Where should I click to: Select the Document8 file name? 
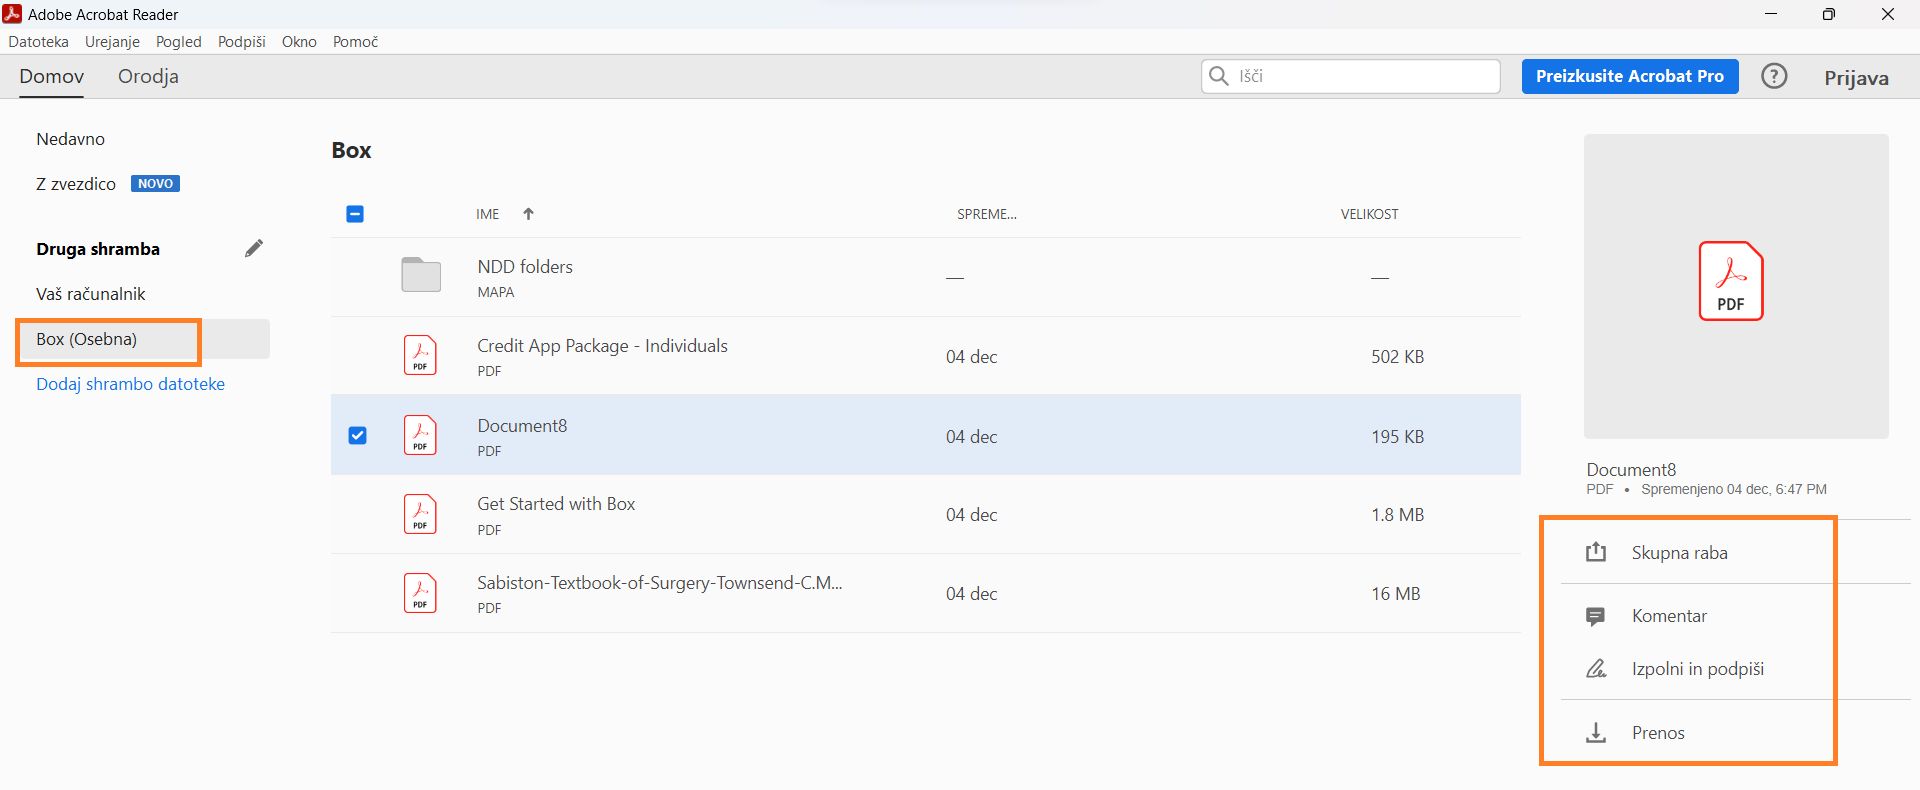tap(522, 426)
